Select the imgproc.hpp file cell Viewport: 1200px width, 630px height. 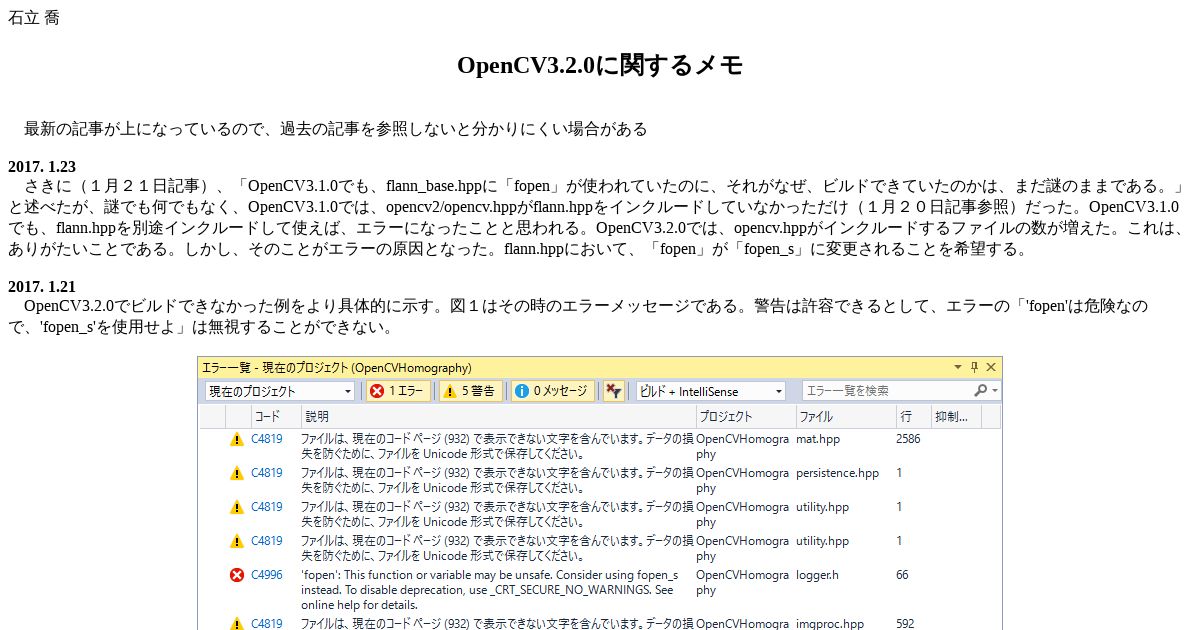click(829, 623)
